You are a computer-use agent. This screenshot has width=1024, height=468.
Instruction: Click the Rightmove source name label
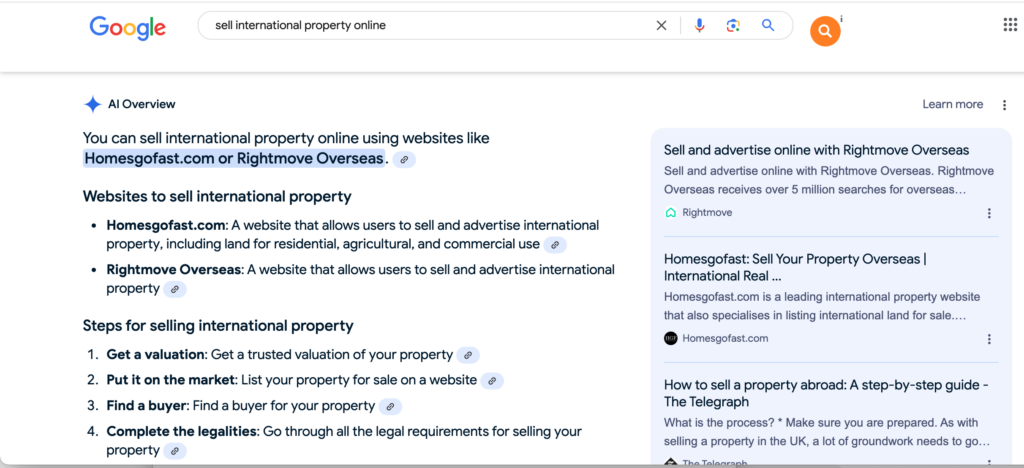click(707, 212)
